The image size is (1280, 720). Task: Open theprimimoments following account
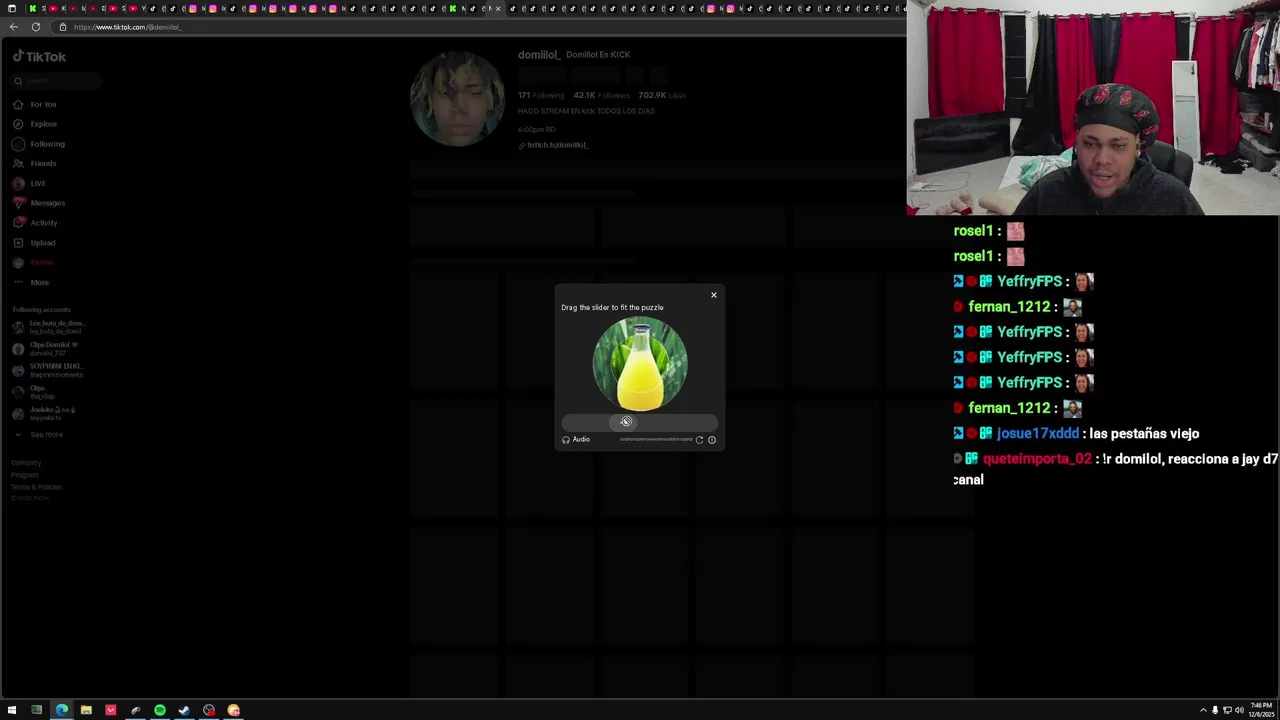48,370
